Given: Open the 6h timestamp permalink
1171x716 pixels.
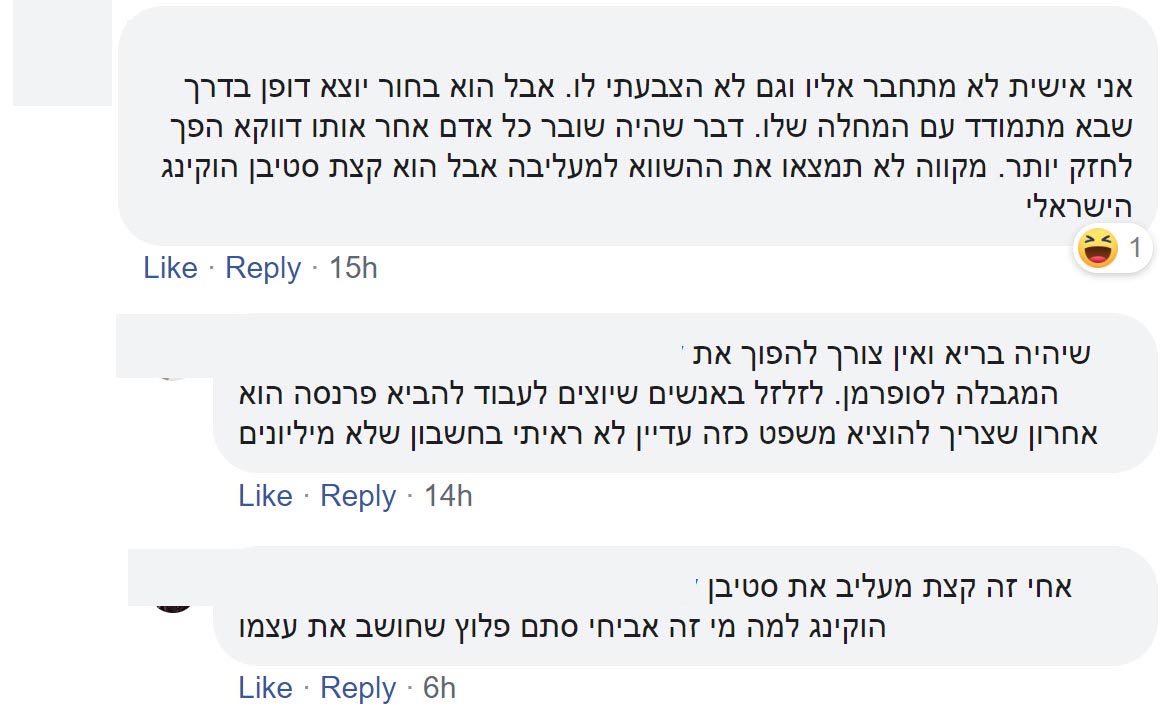Looking at the screenshot, I should click(440, 688).
